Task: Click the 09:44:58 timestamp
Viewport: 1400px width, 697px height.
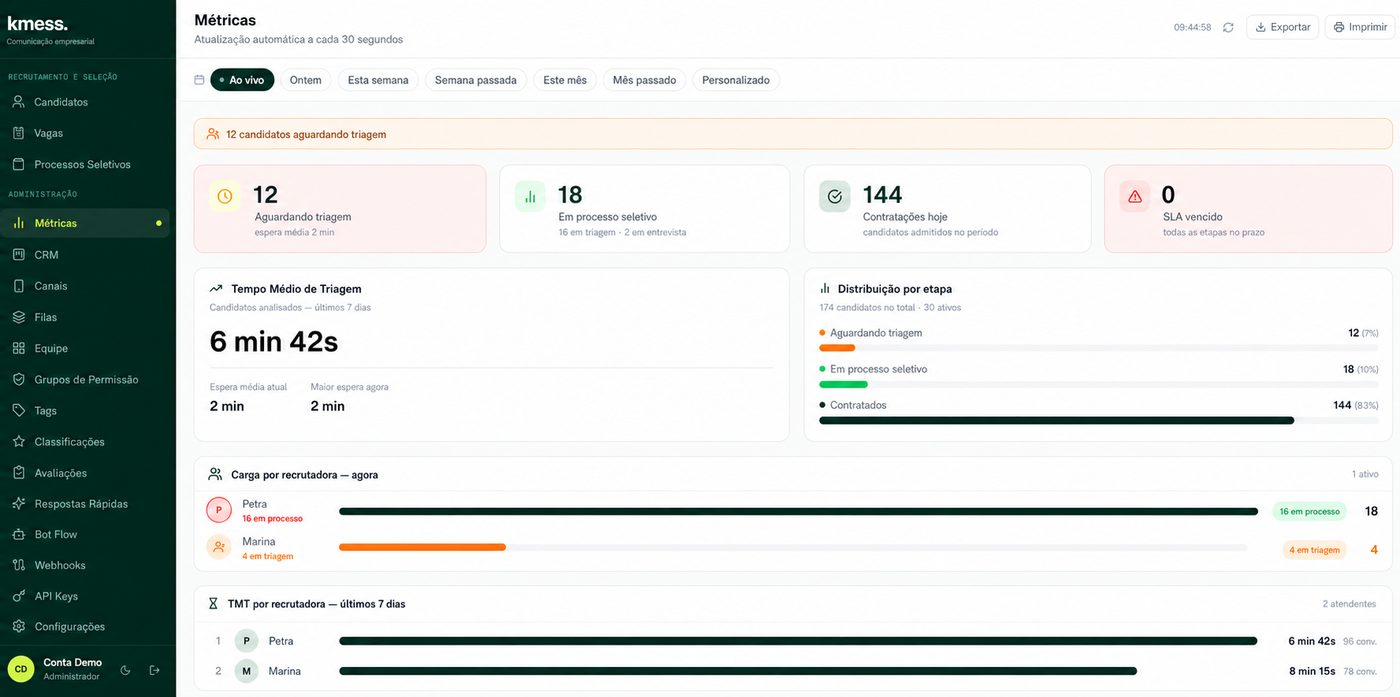Action: point(1192,27)
